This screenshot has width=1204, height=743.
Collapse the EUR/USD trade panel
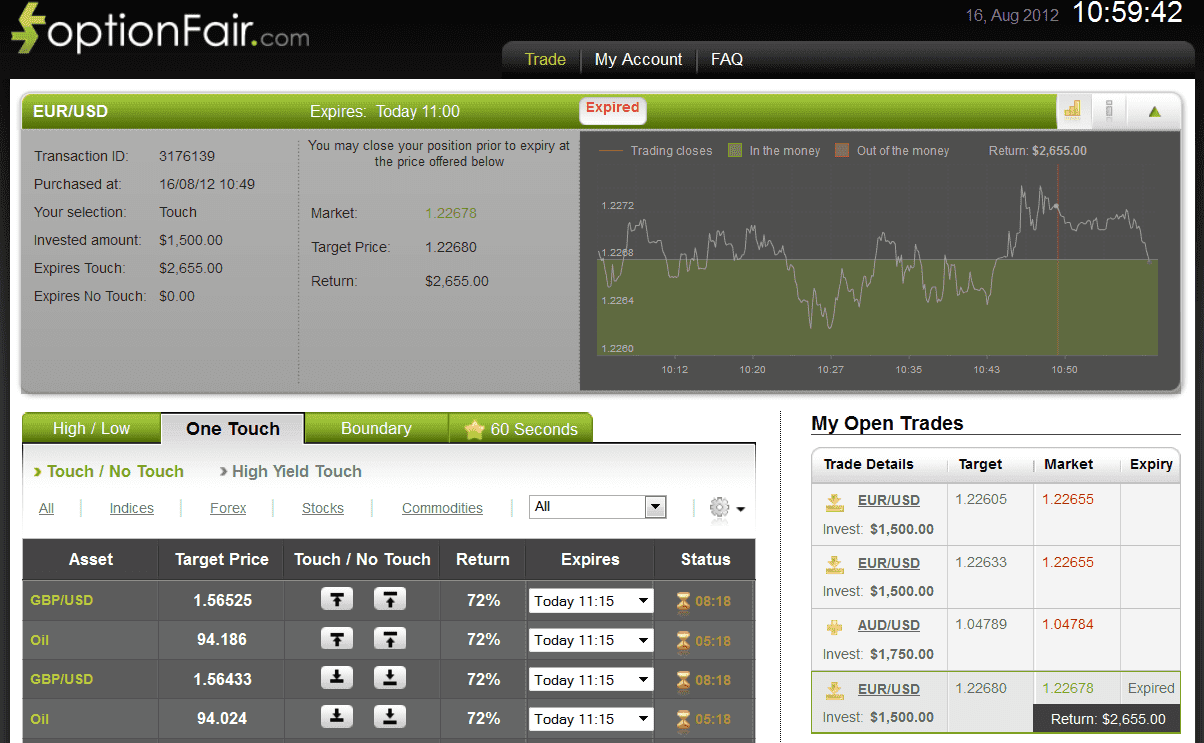pyautogui.click(x=1155, y=111)
